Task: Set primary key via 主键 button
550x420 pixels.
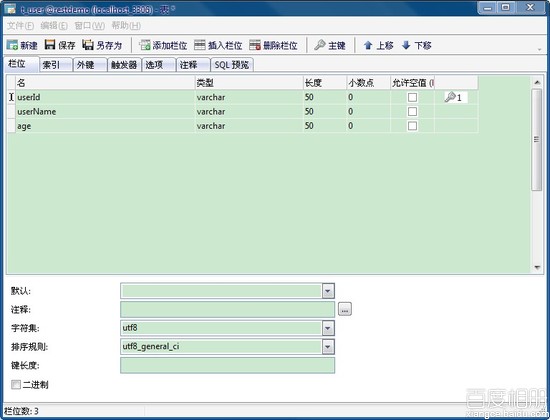Action: (x=330, y=45)
